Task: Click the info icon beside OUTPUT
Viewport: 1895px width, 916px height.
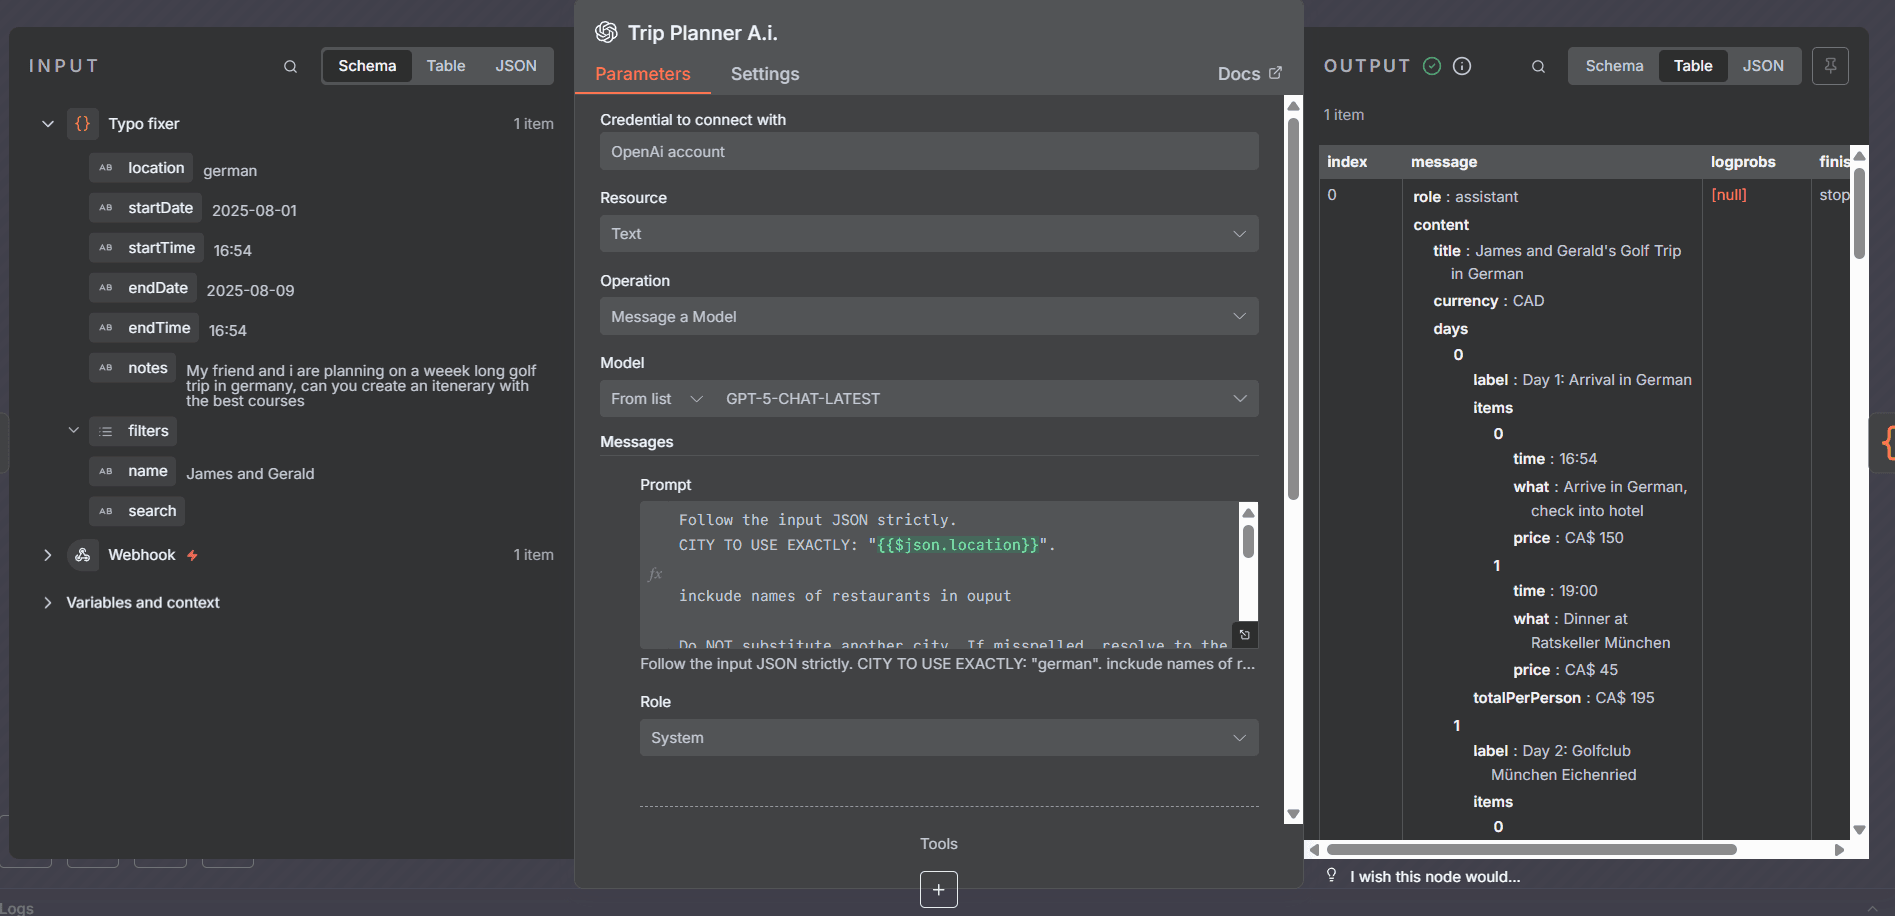Action: [1461, 66]
